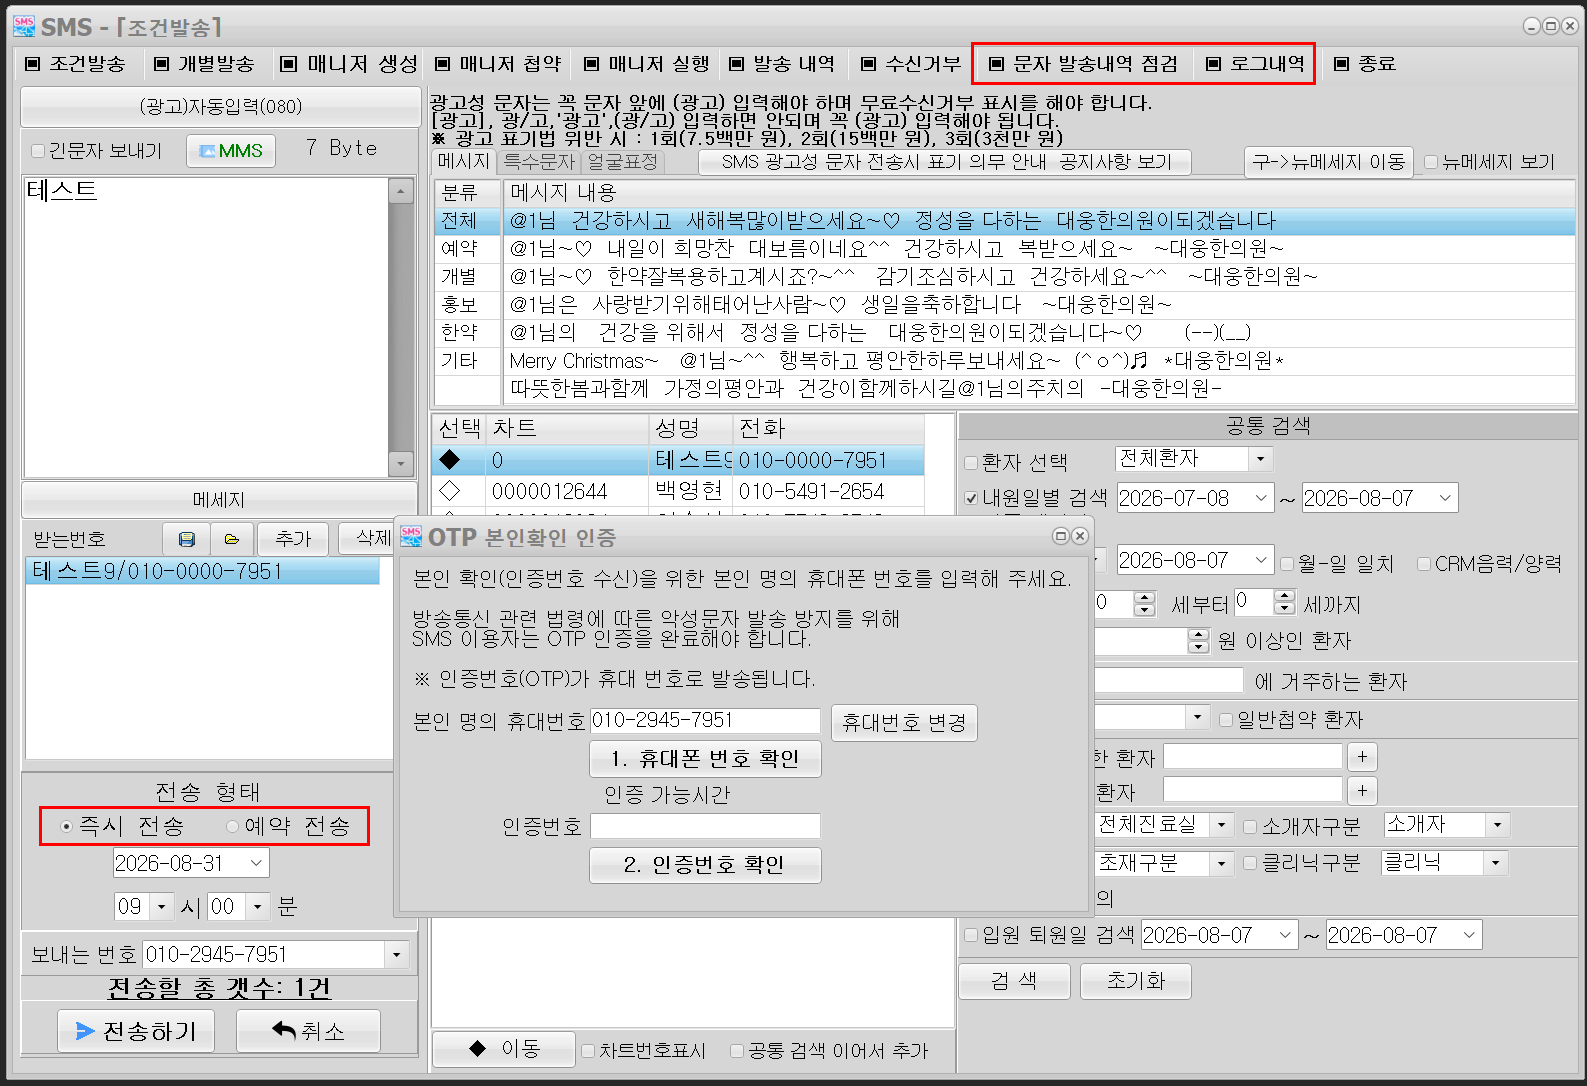Viewport: 1587px width, 1086px height.
Task: Click the 검 색 search button
Action: pyautogui.click(x=1014, y=981)
